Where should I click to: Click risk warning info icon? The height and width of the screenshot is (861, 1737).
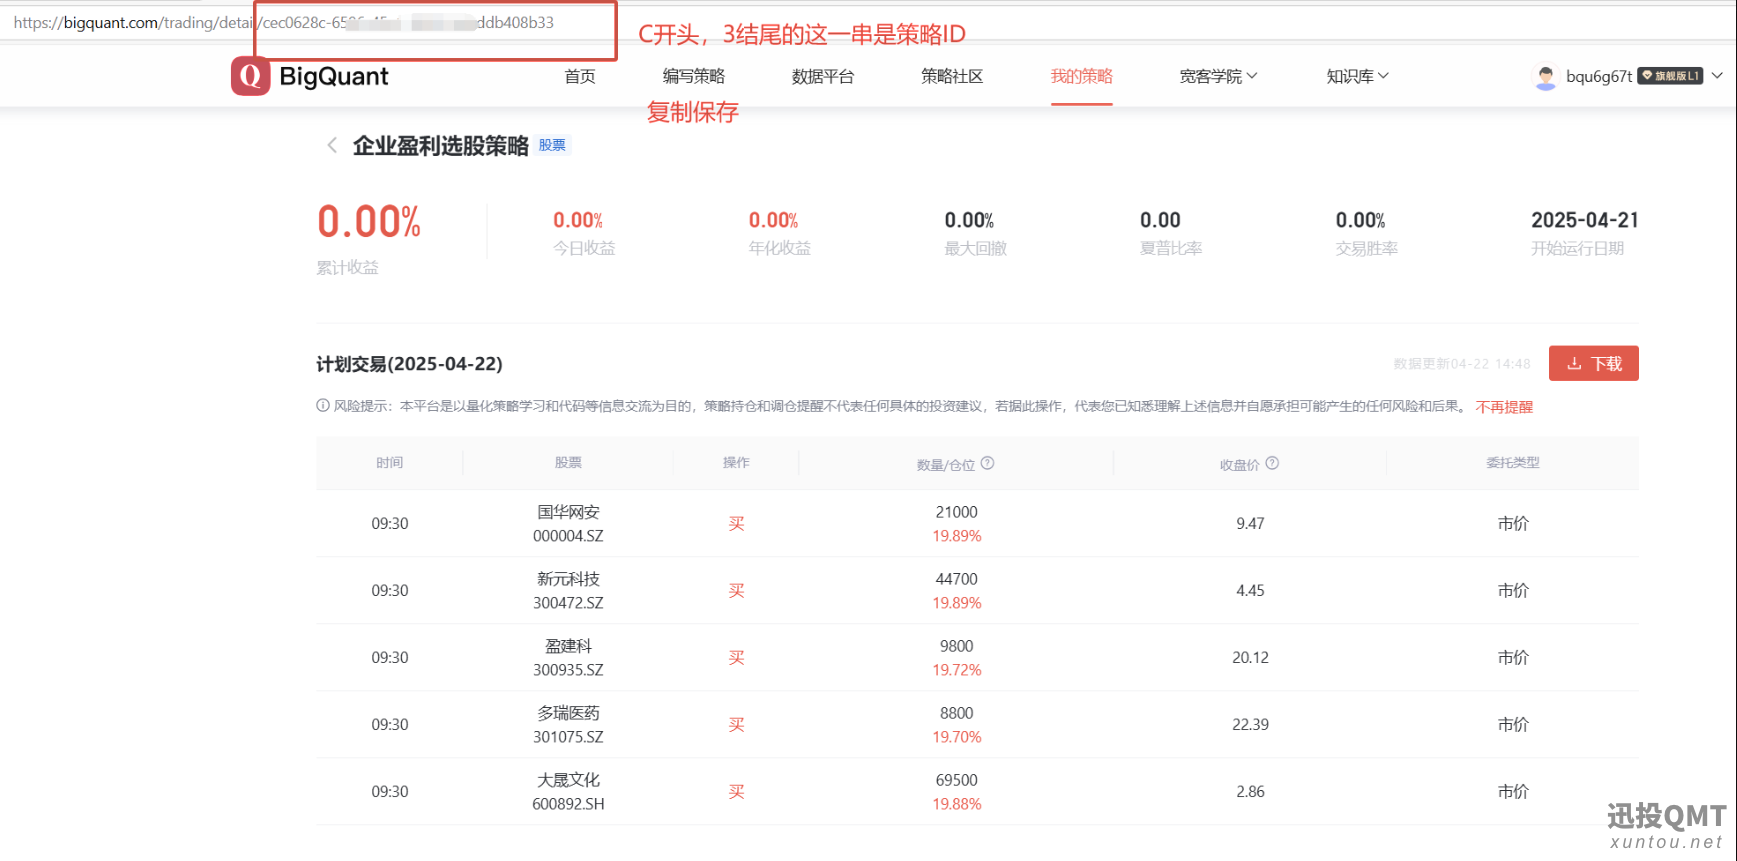(323, 406)
